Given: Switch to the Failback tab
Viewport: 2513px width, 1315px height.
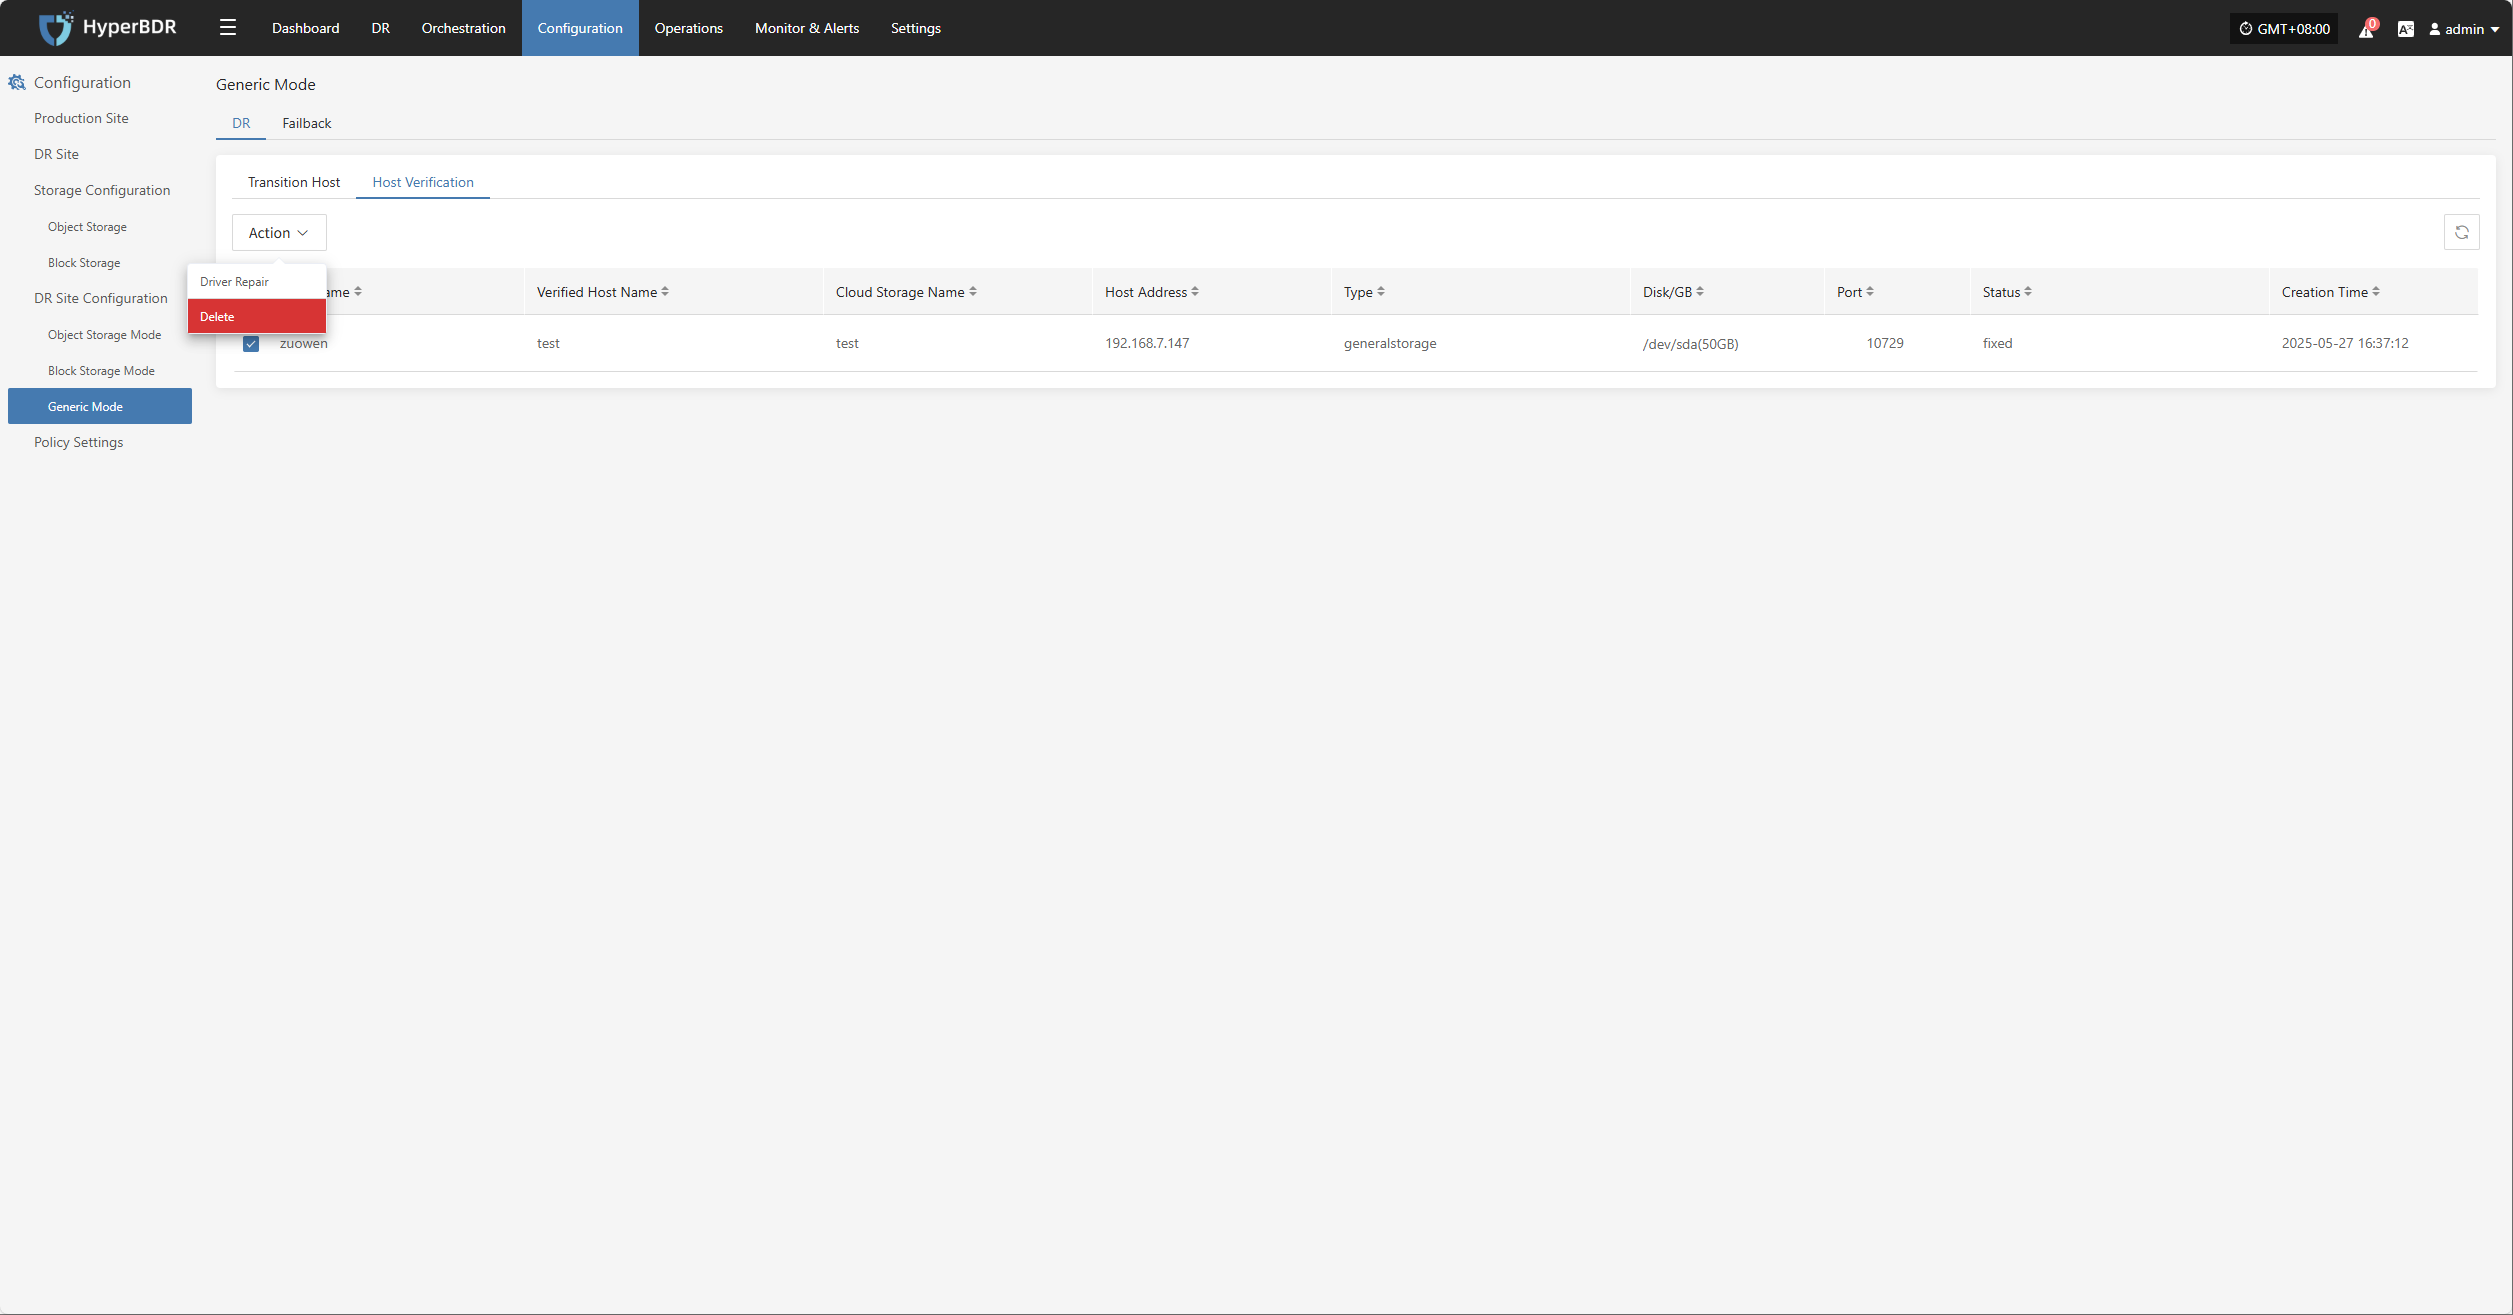Looking at the screenshot, I should pos(306,123).
